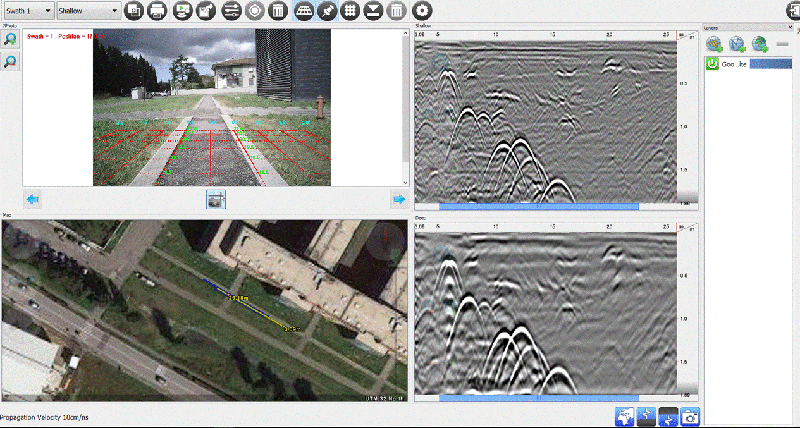Click the sliders filter settings icon
800x428 pixels.
231,11
